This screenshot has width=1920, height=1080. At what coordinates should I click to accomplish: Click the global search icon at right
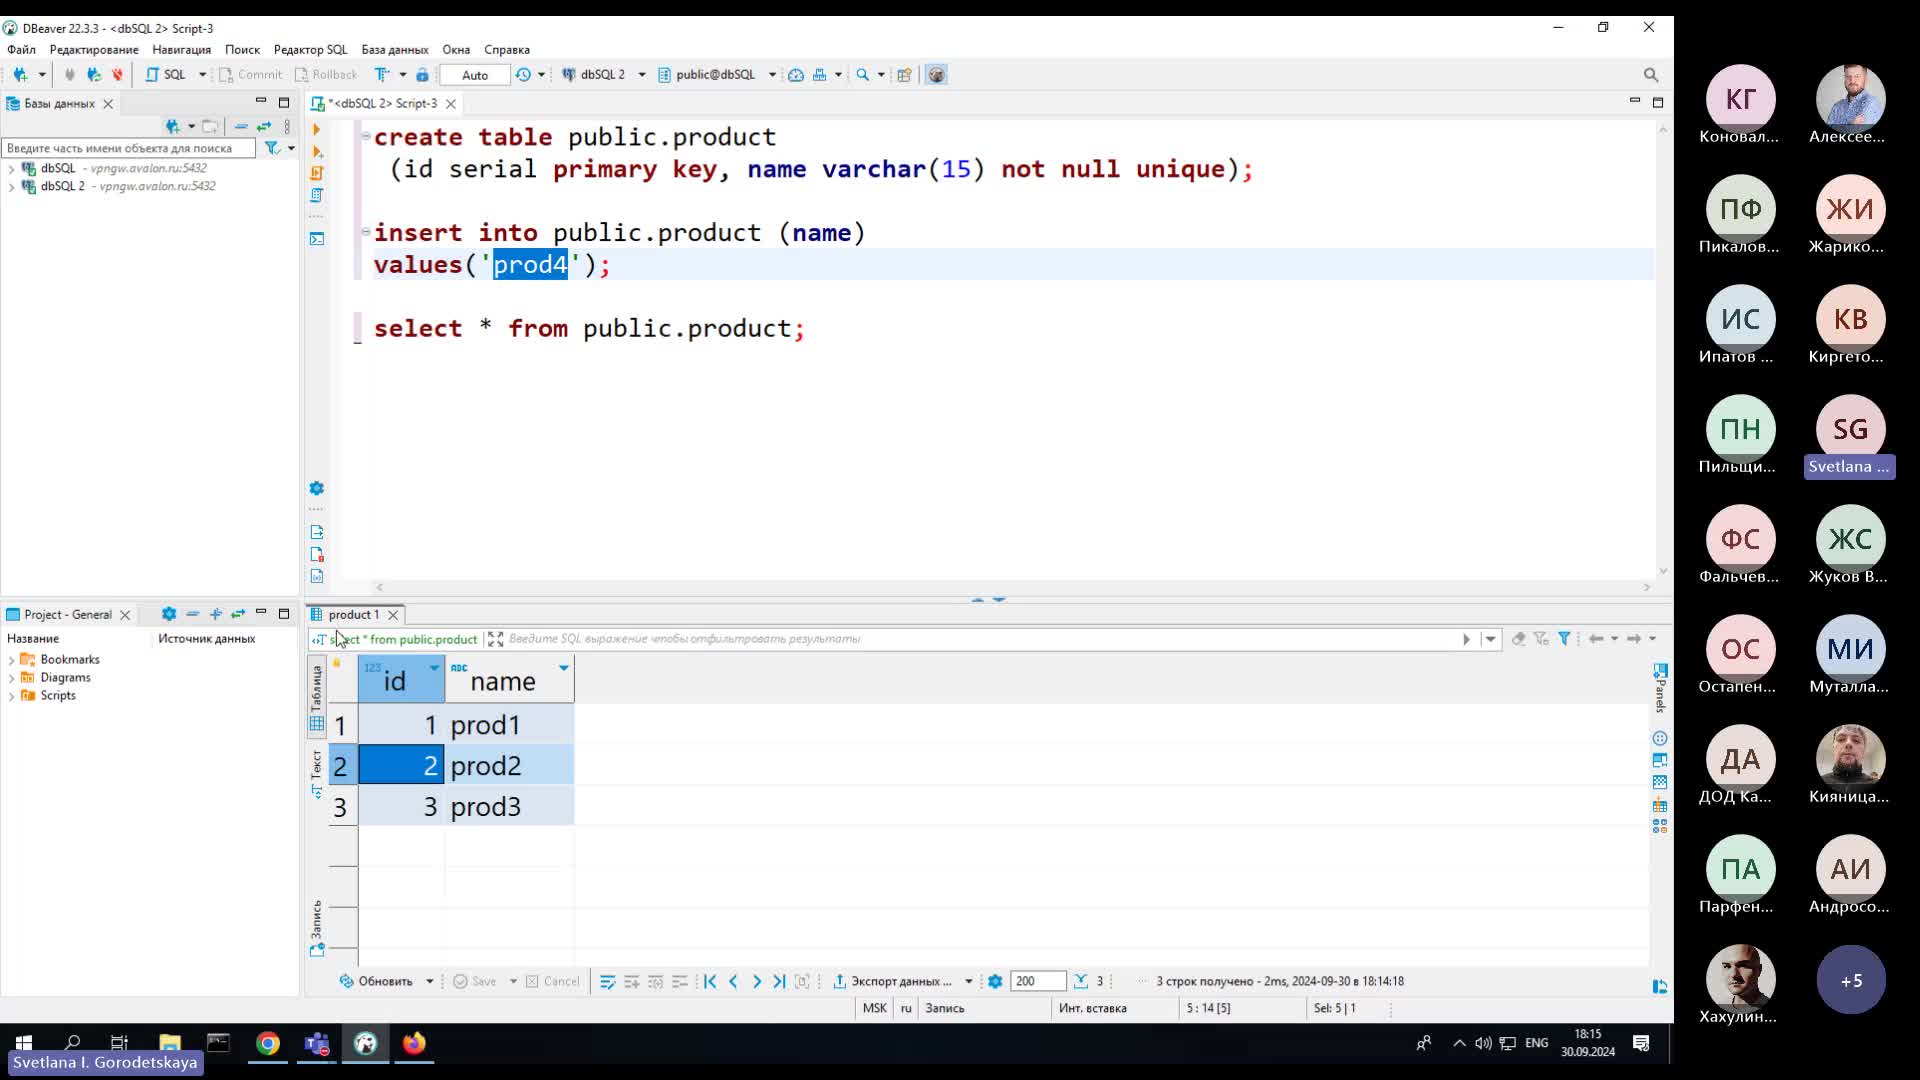click(x=1651, y=75)
